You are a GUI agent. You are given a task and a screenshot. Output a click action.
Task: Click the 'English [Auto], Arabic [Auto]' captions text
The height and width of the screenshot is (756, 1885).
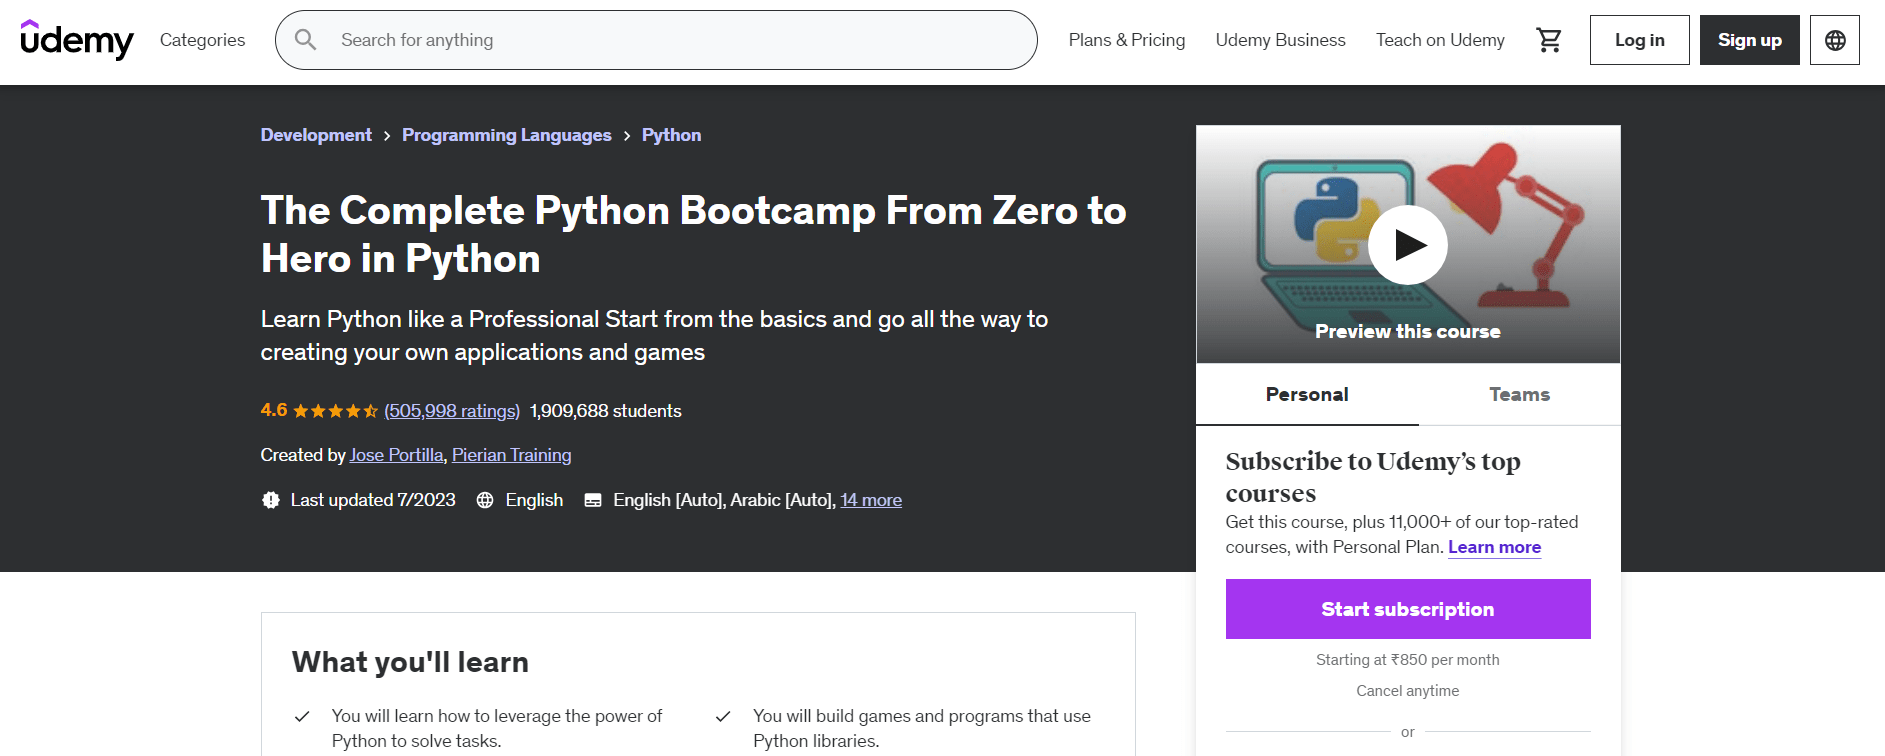click(x=724, y=500)
